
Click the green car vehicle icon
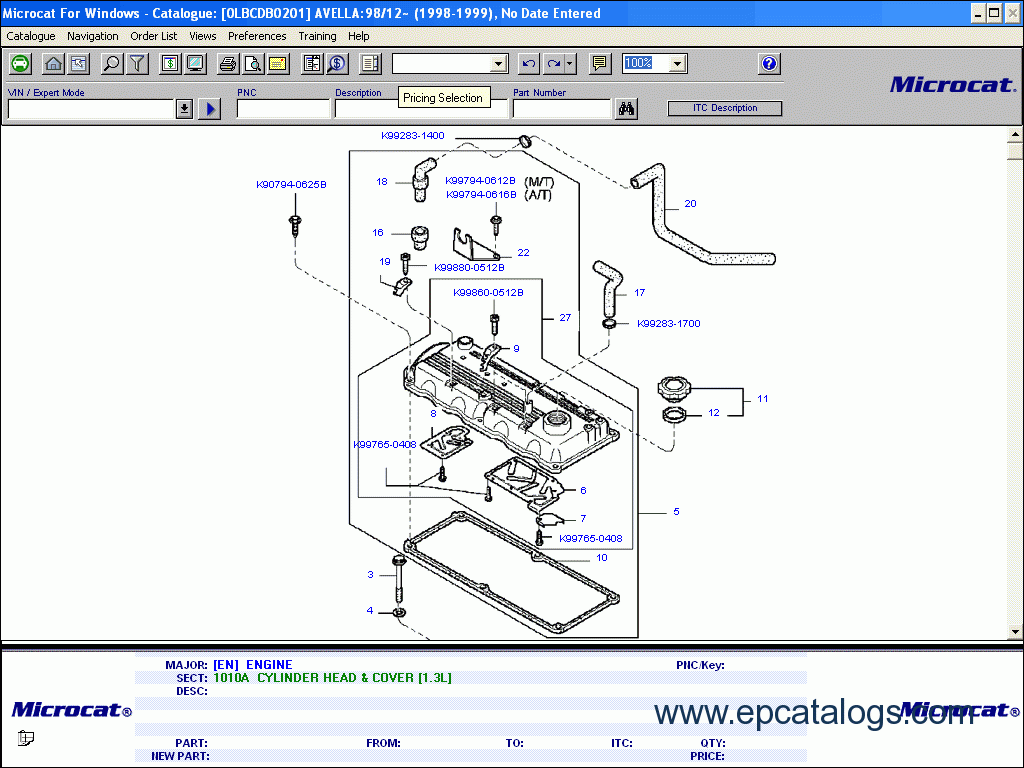(20, 64)
